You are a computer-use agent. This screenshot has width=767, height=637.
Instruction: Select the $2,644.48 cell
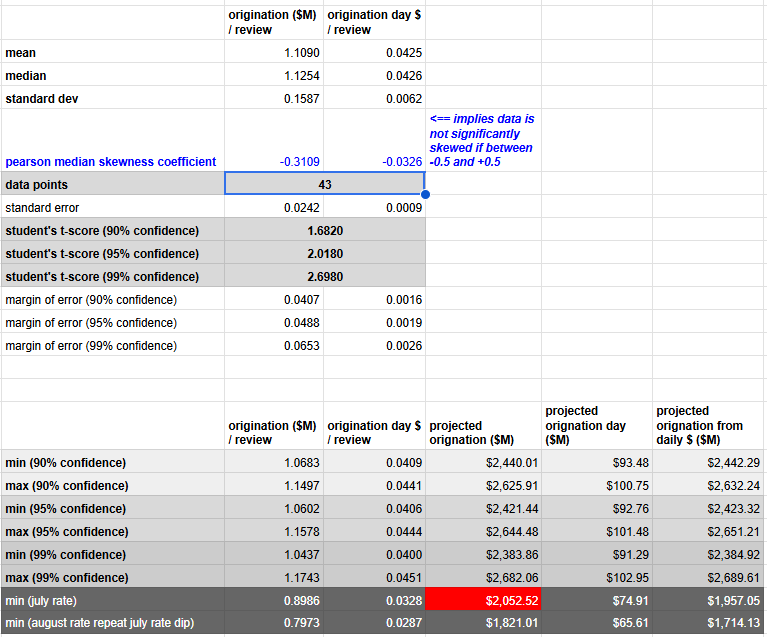tap(512, 531)
